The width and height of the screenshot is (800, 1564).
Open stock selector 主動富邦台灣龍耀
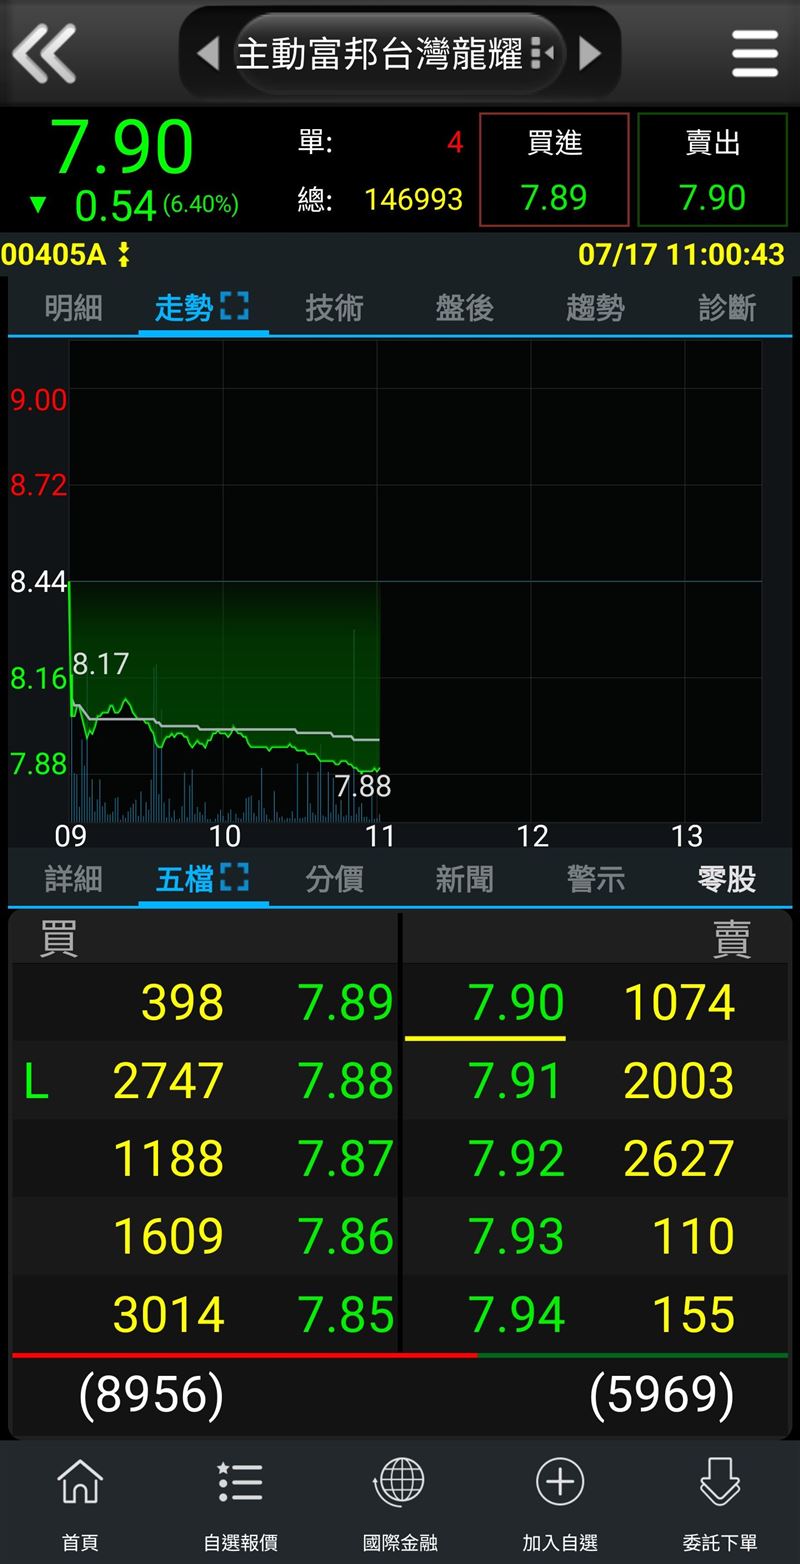[398, 54]
